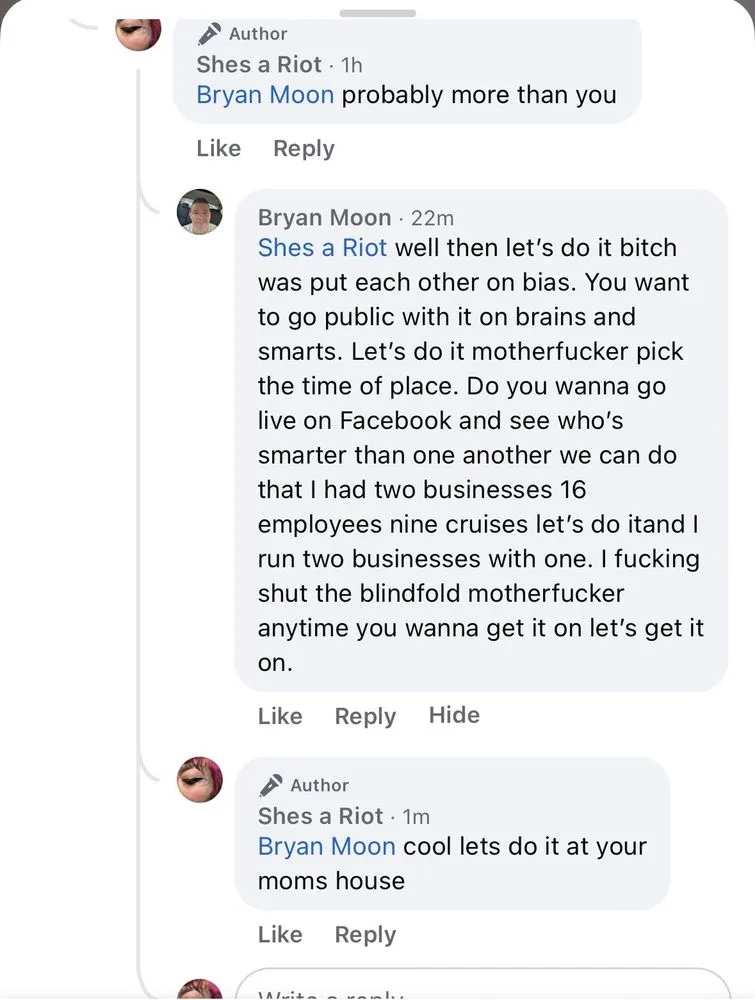Open Shes a Riot name on 1m comment
The width and height of the screenshot is (755, 1000).
(320, 815)
